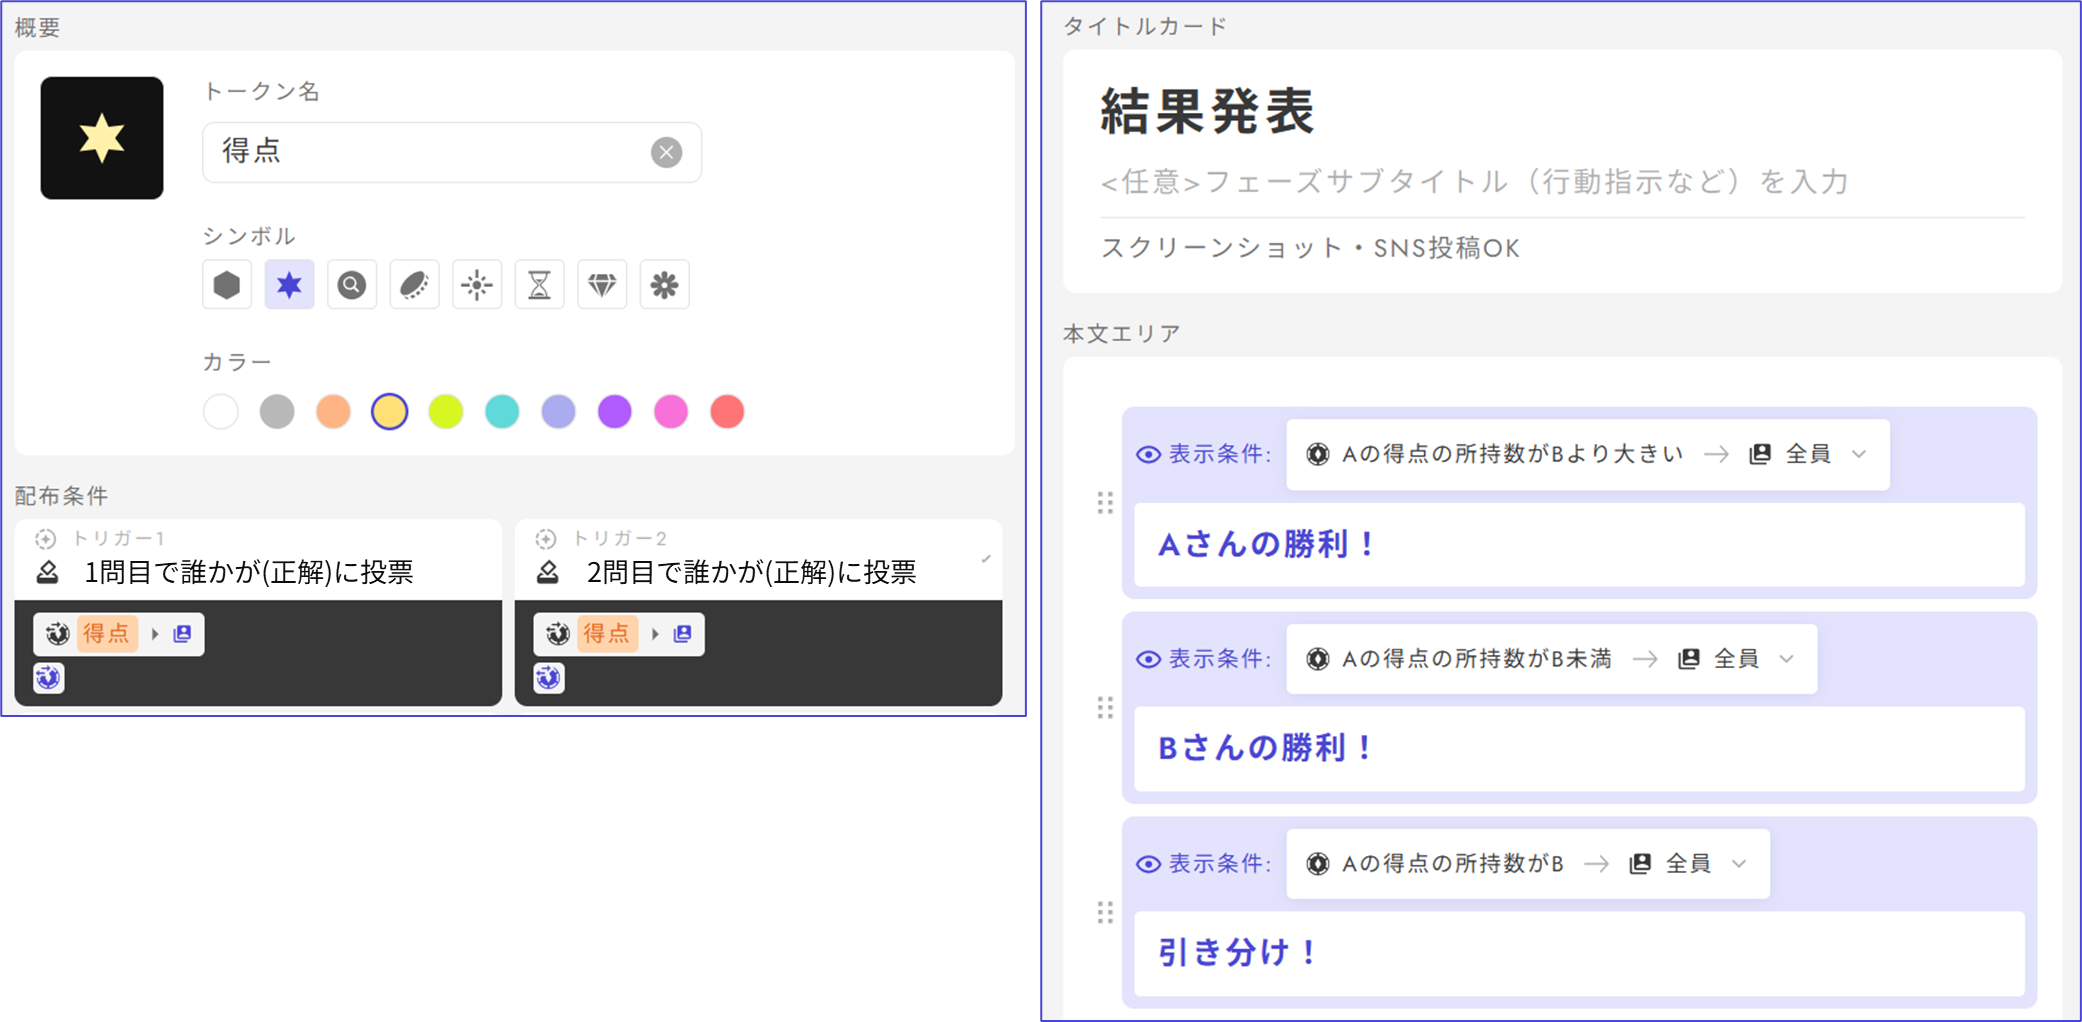2082x1022 pixels.
Task: Expand dropdown for B未満 condition
Action: (1786, 659)
